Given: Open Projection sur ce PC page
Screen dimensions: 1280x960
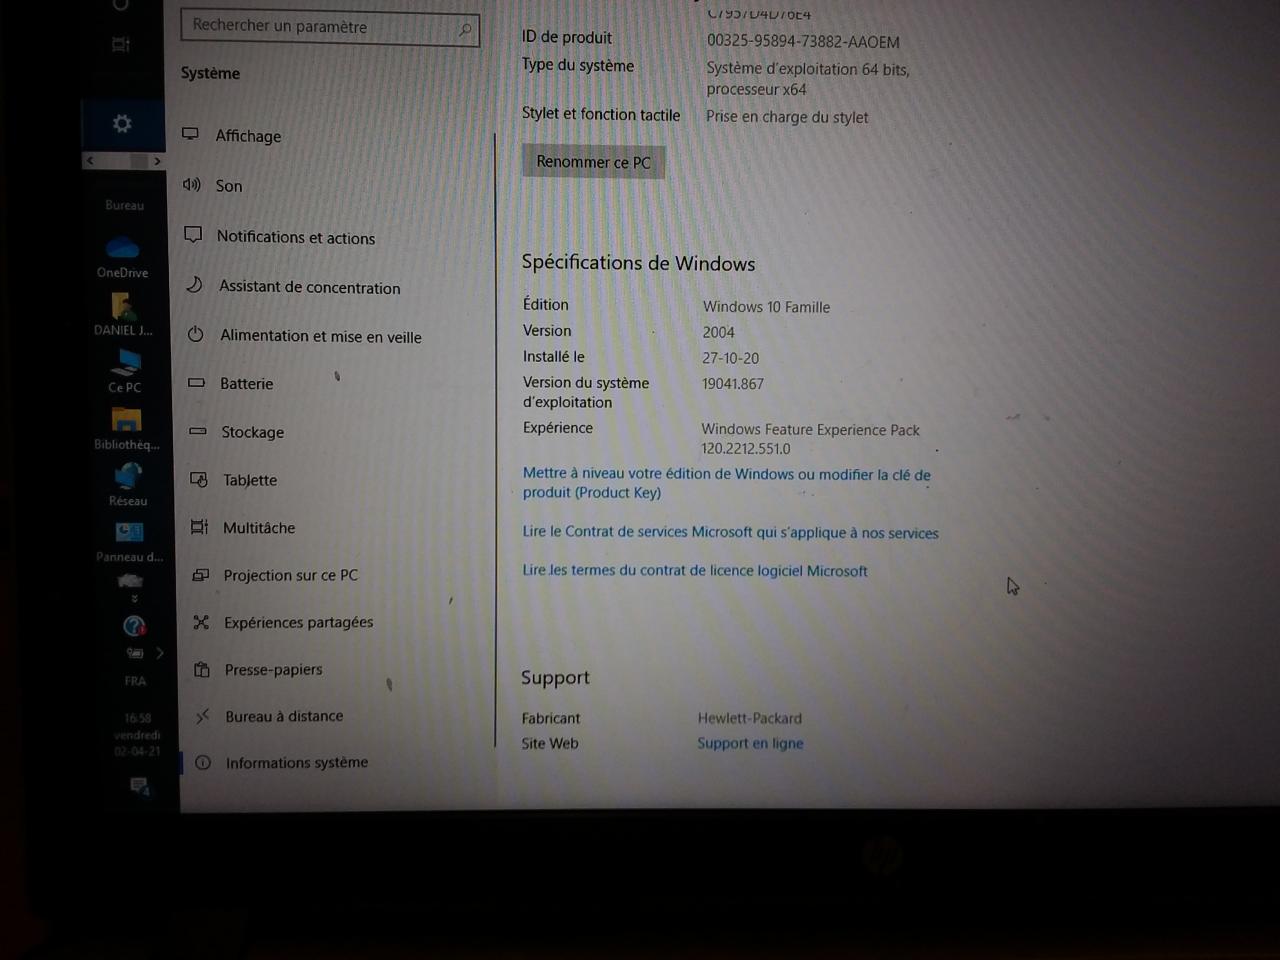Looking at the screenshot, I should (291, 575).
